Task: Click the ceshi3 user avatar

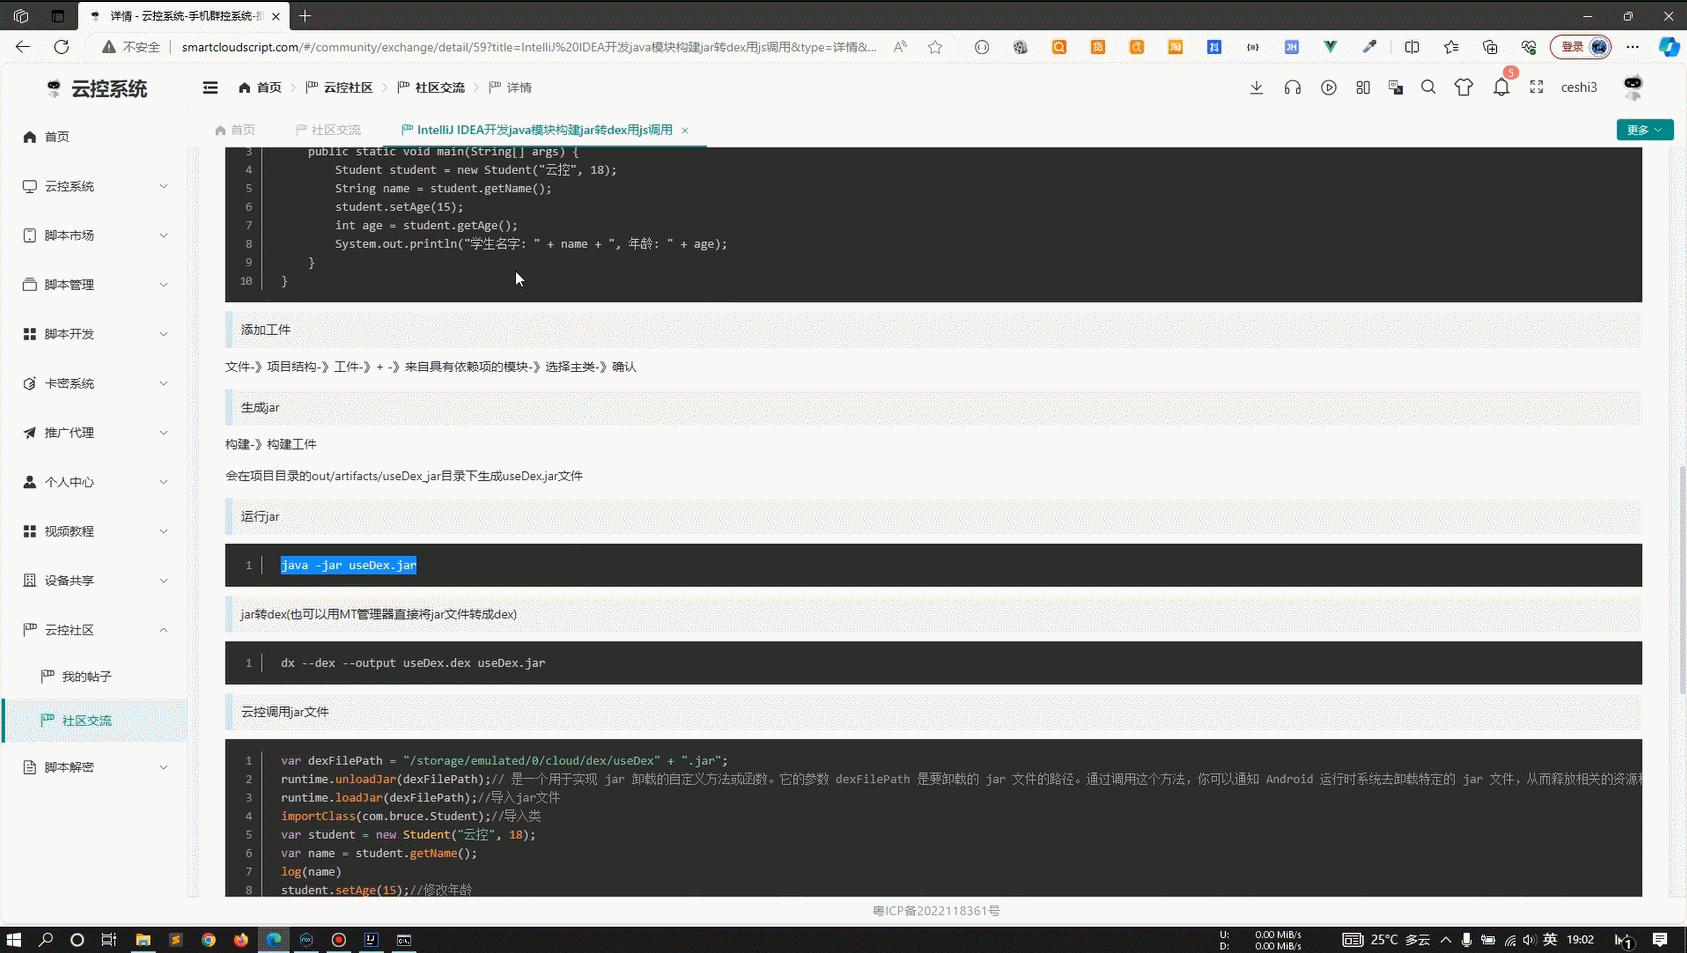Action: 1633,88
